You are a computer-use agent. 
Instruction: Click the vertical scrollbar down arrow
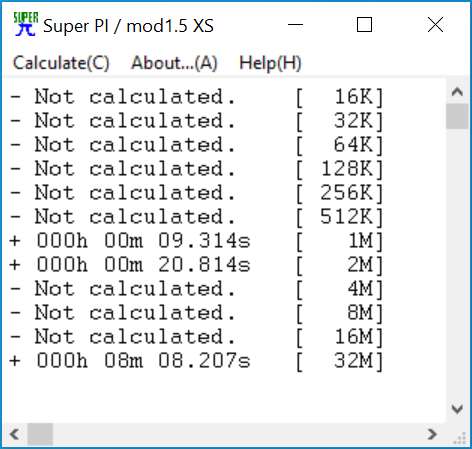point(457,409)
